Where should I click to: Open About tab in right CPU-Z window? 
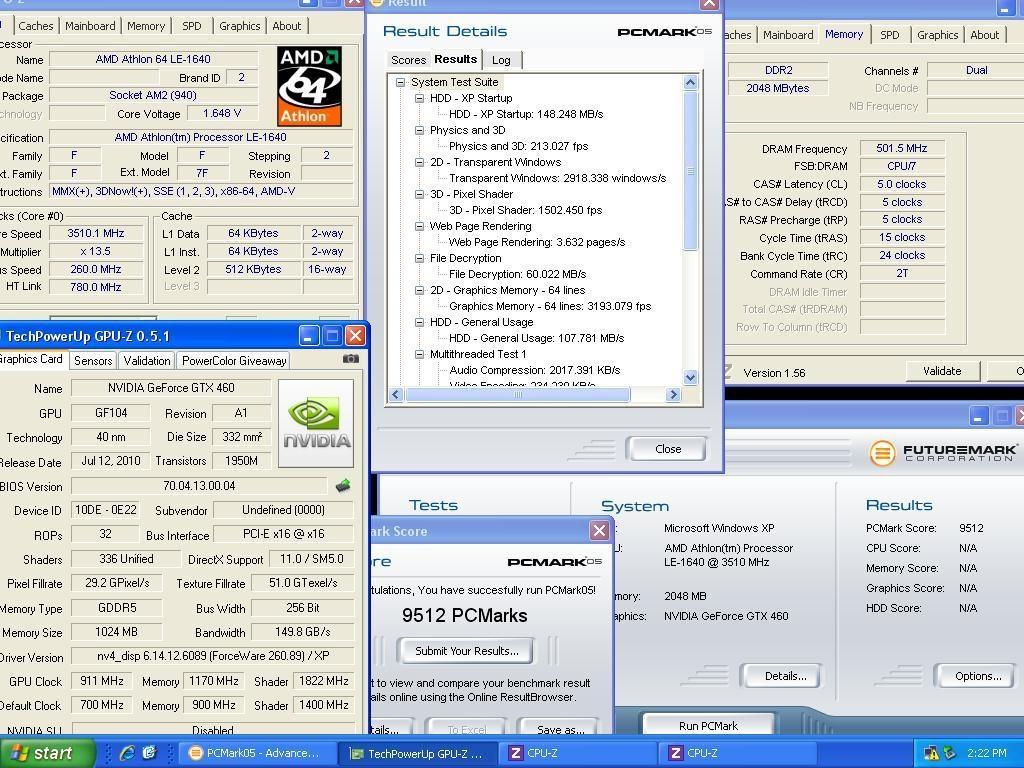984,35
